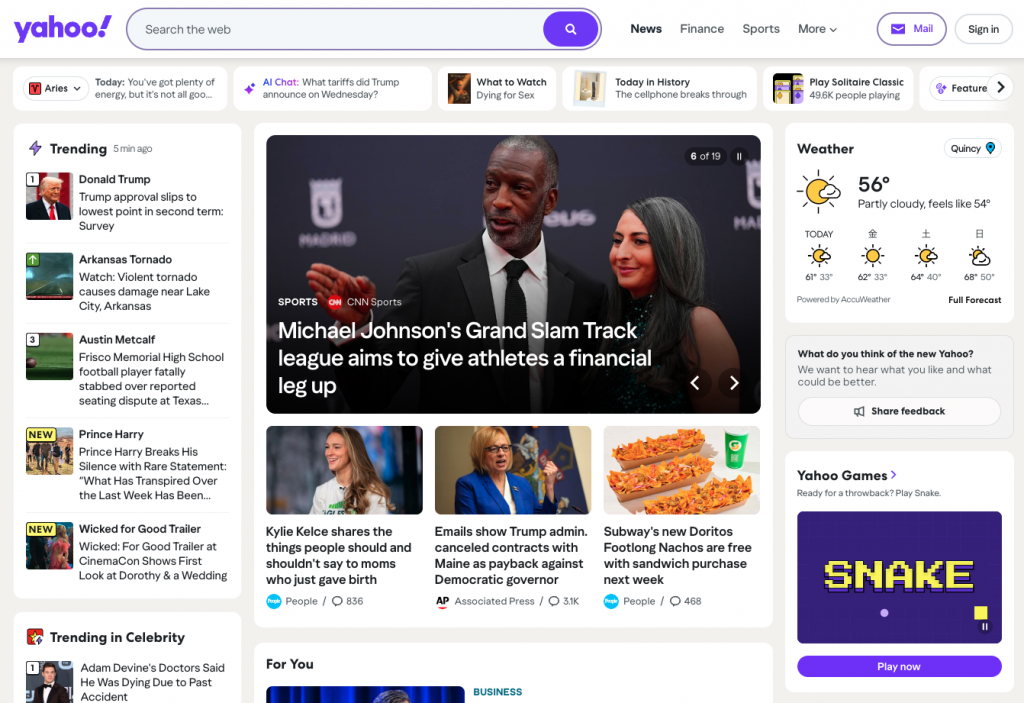Click the Yahoo Games arrow chevron
Viewport: 1024px width, 703px height.
click(893, 475)
